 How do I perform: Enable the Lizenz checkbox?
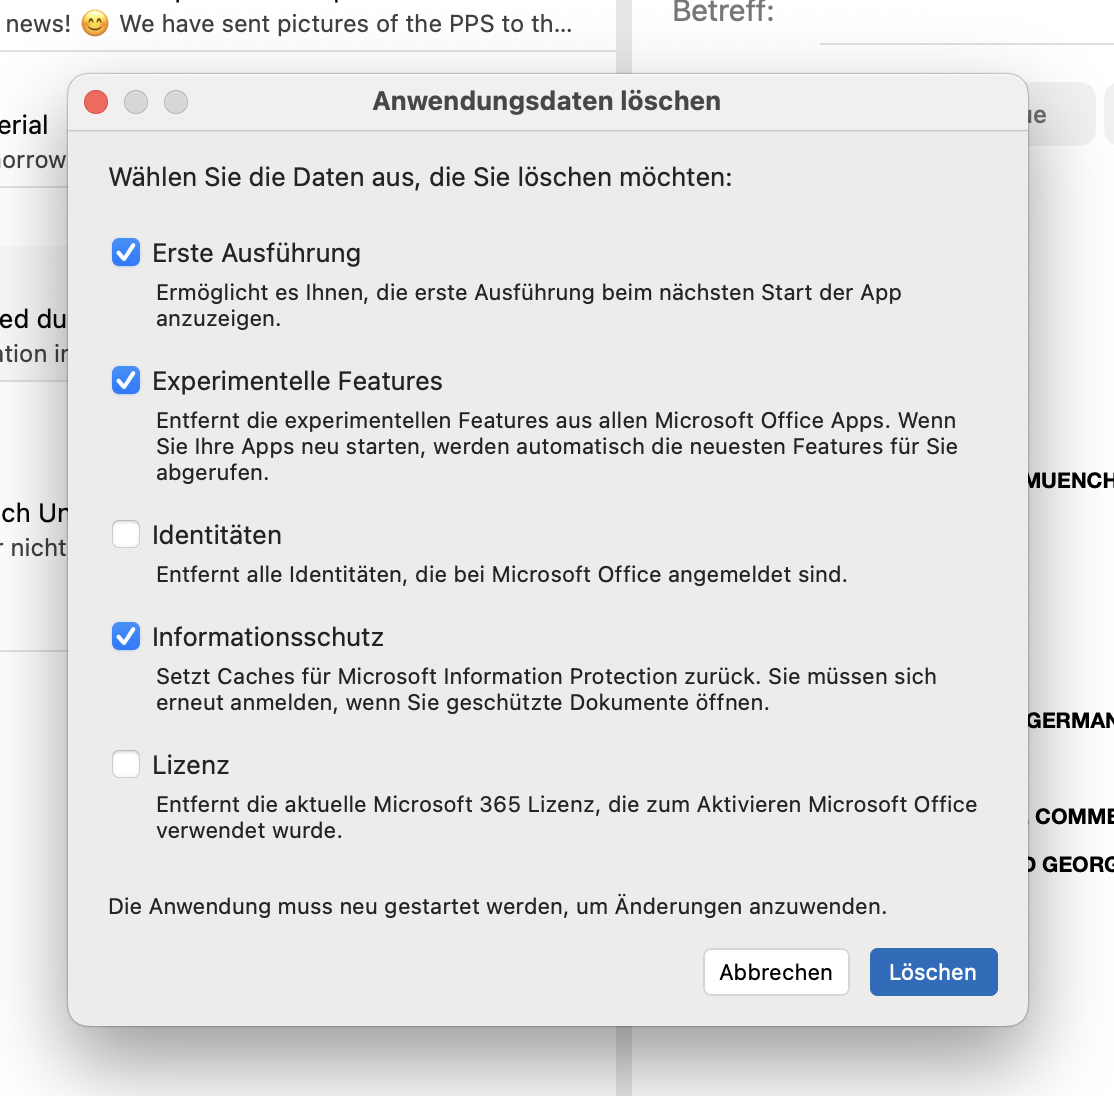tap(126, 764)
